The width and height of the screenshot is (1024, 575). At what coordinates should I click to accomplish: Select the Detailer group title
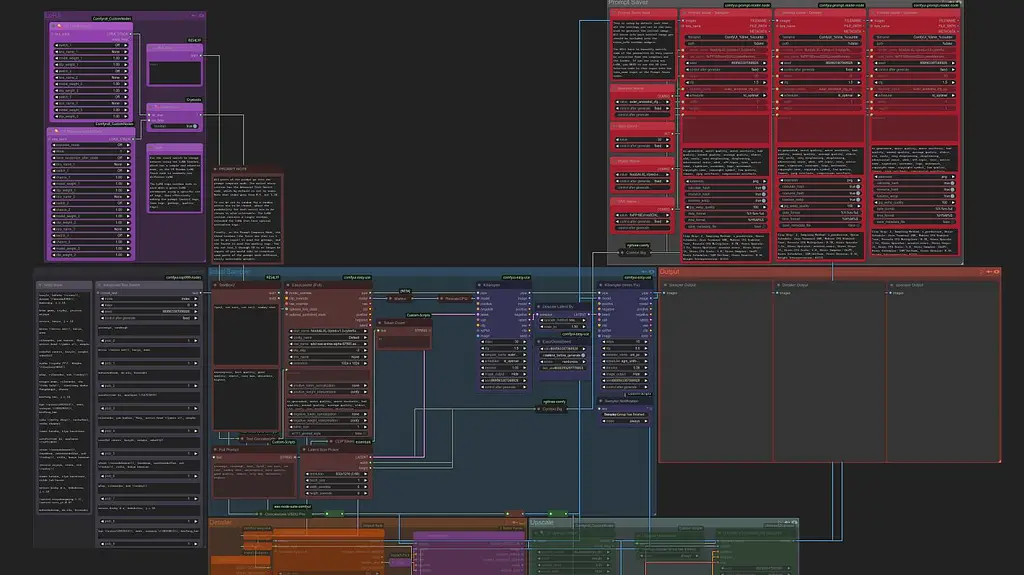point(221,522)
